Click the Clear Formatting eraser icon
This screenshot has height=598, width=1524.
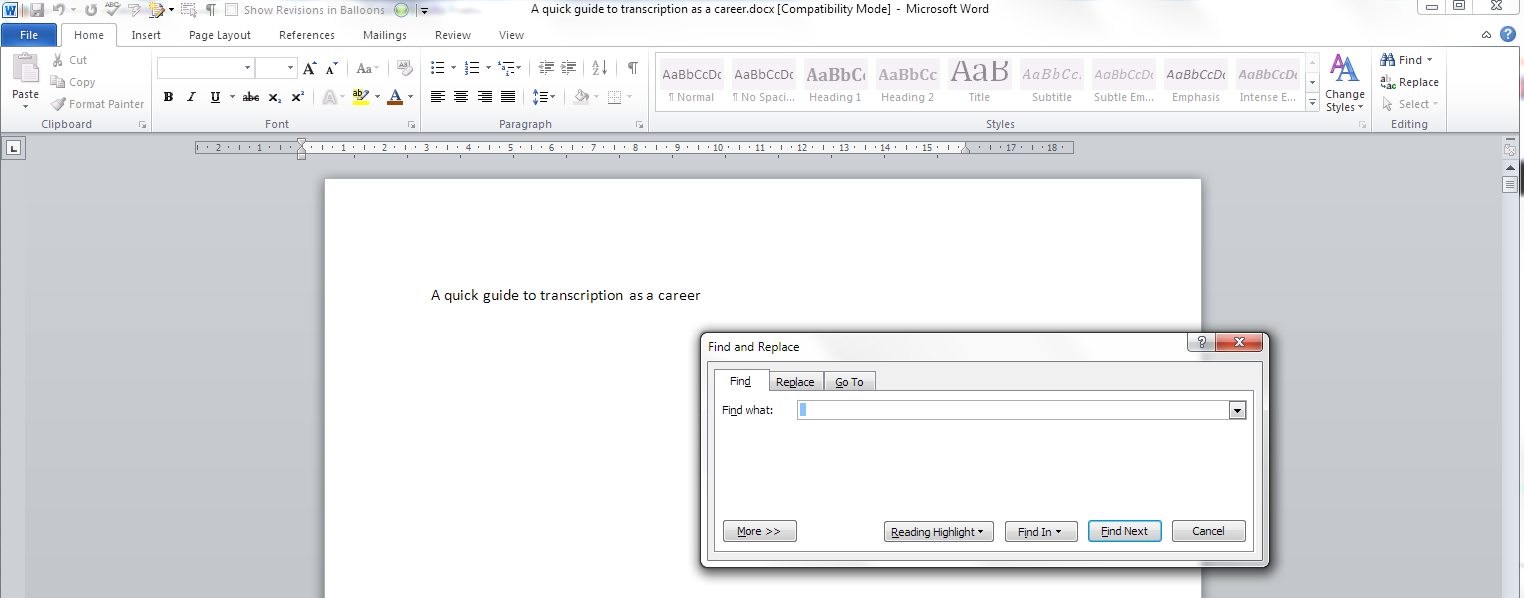tap(405, 68)
